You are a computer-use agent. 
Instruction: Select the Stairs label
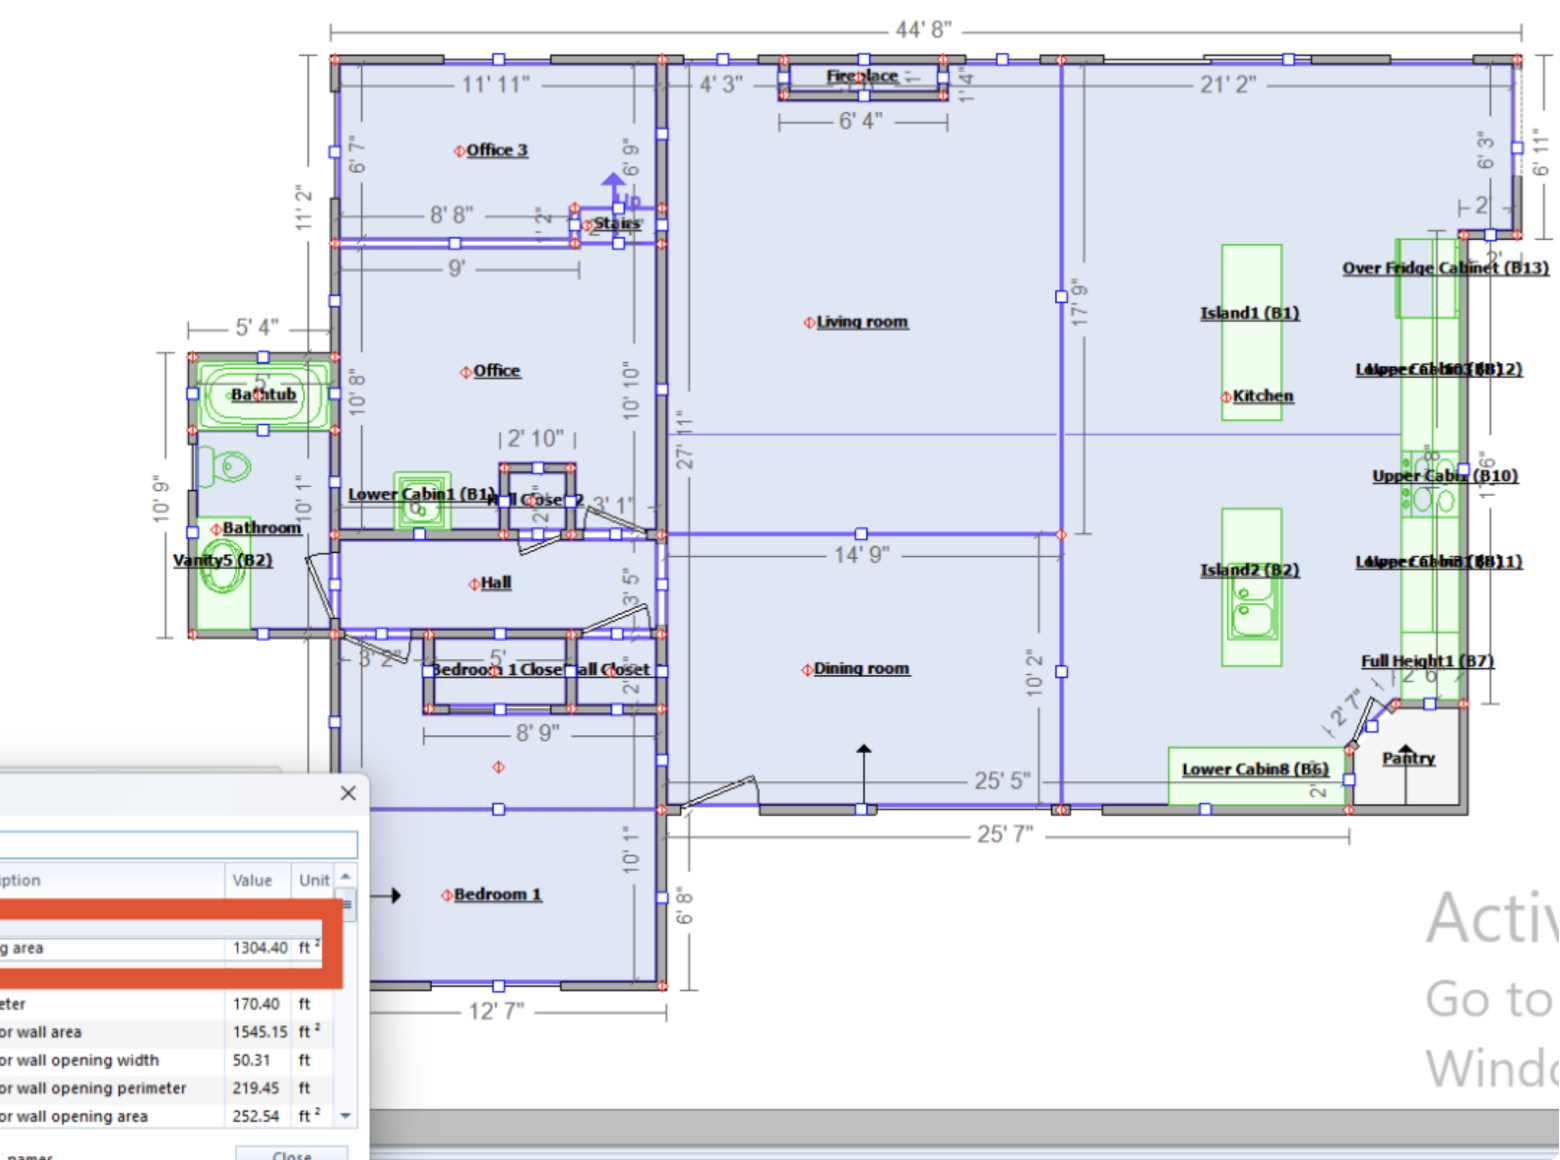pyautogui.click(x=617, y=223)
